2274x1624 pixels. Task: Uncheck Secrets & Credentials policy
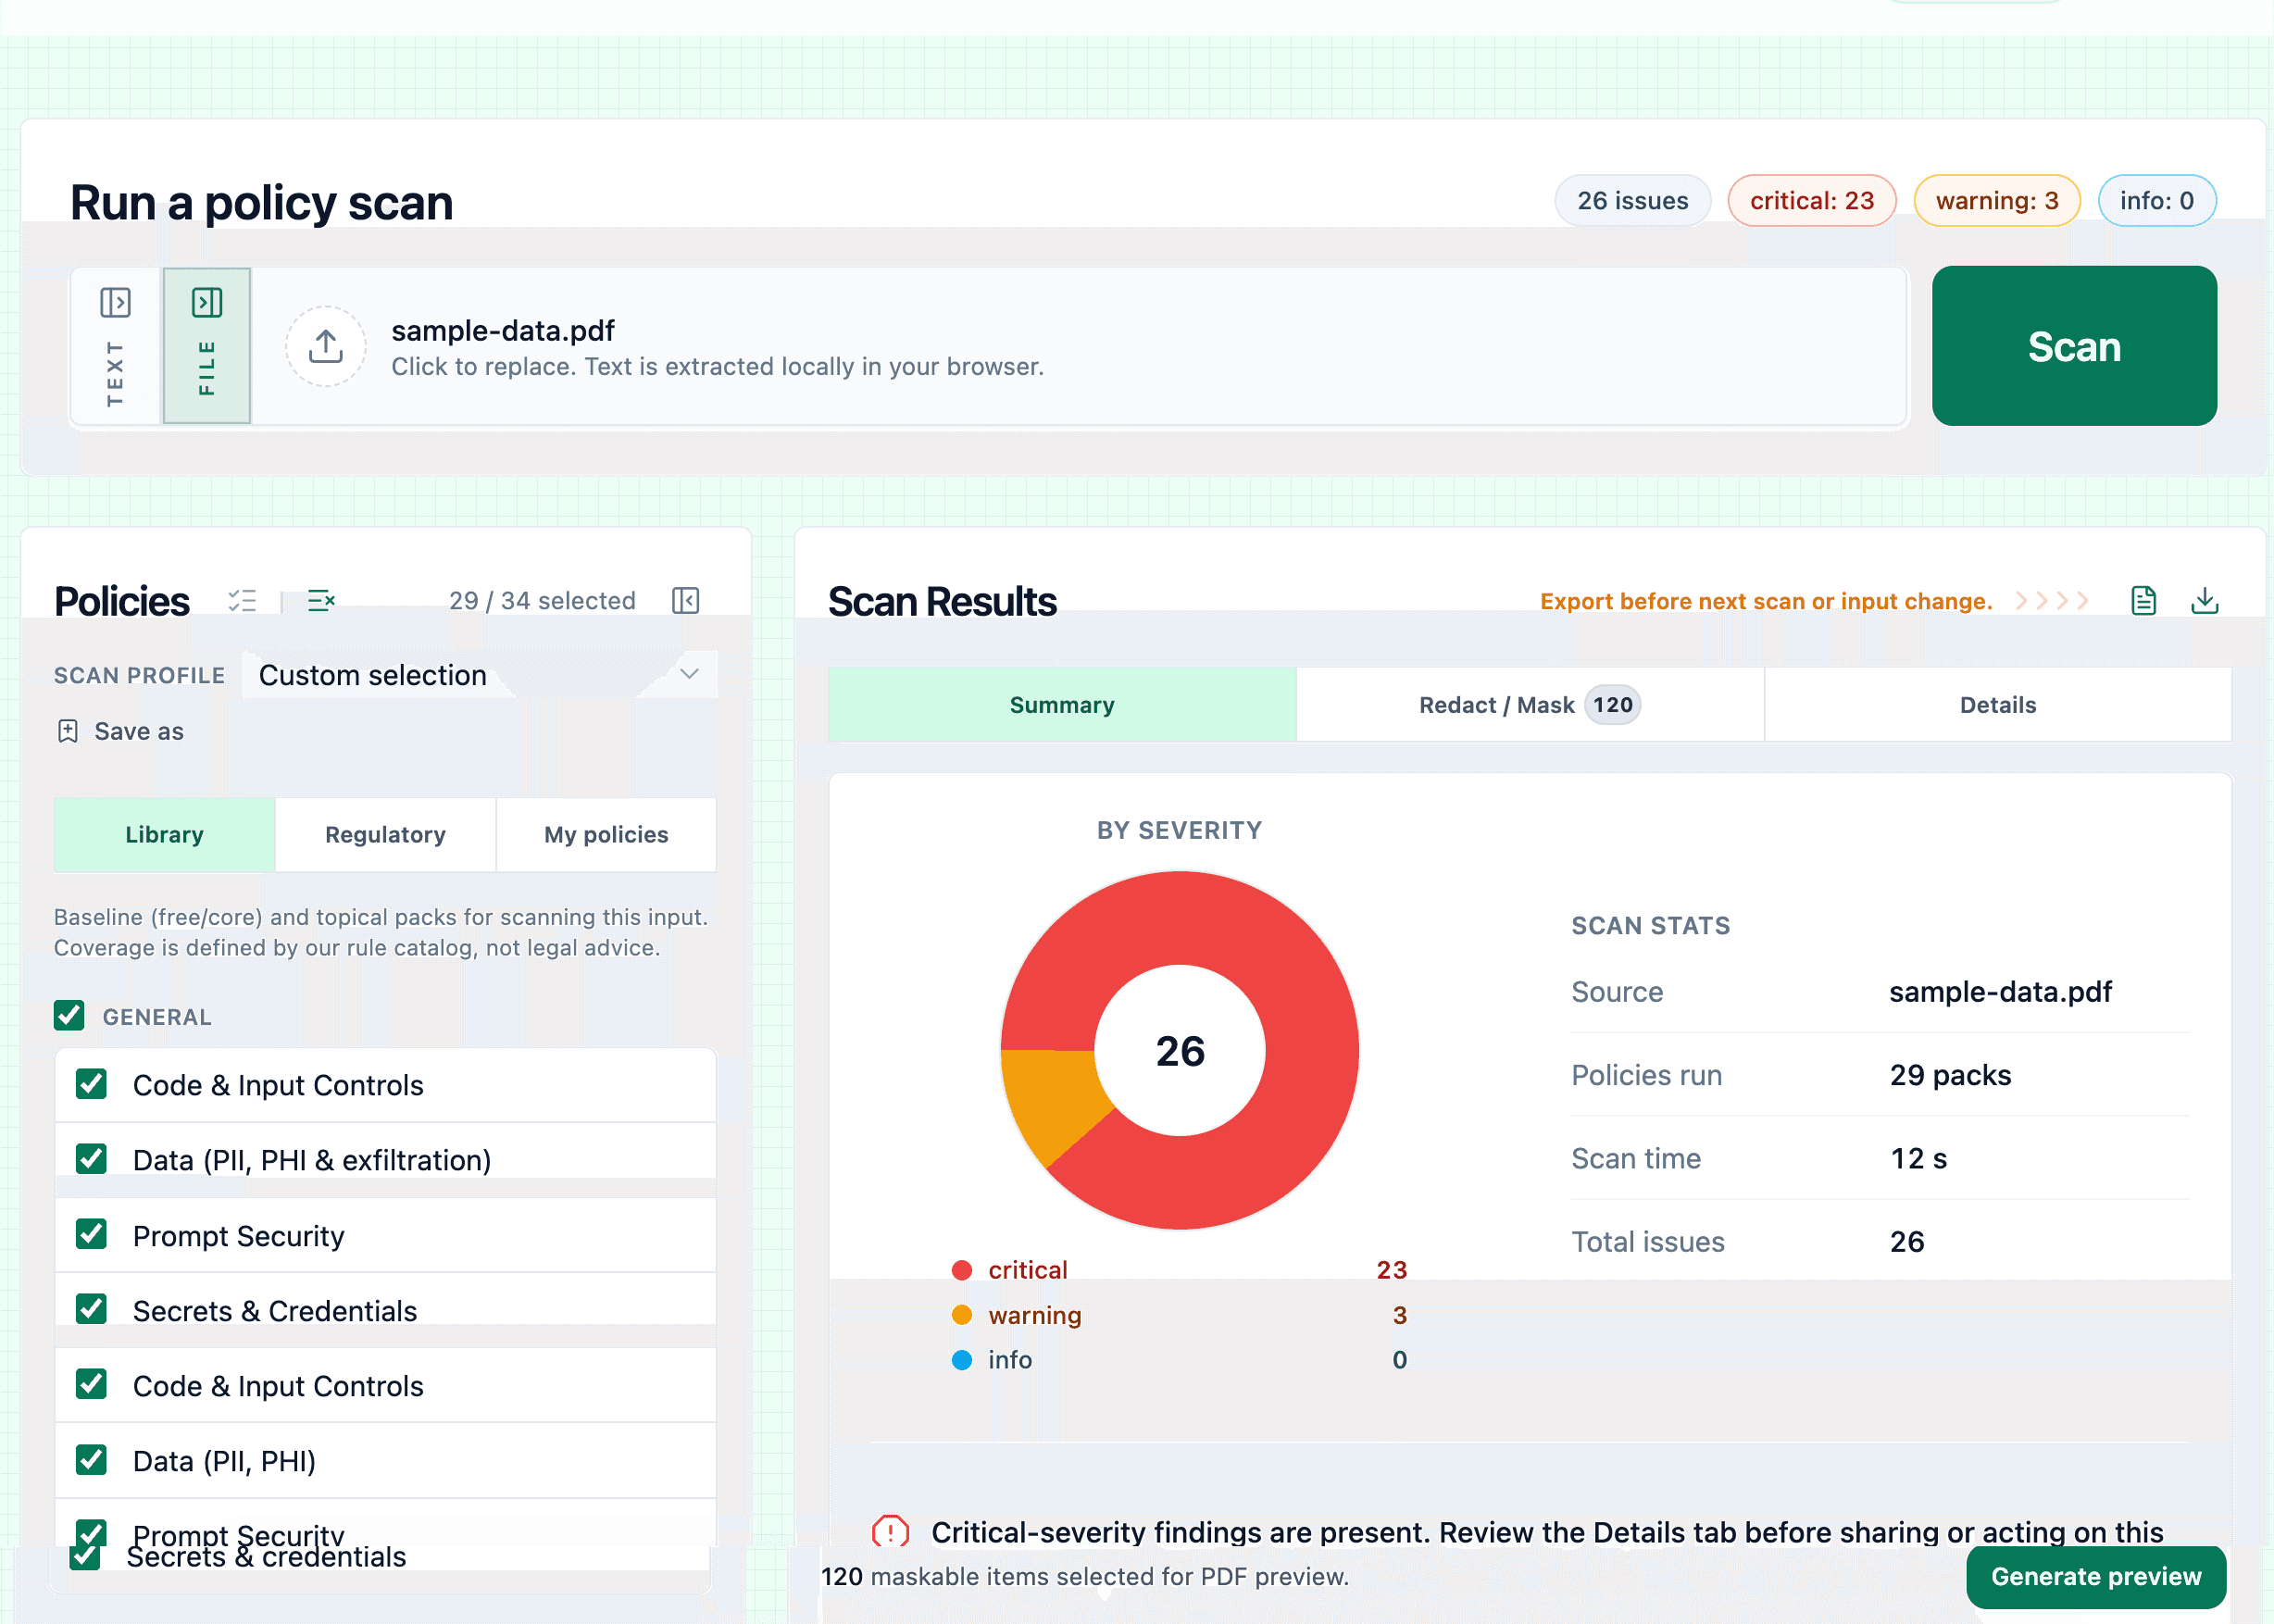(91, 1309)
